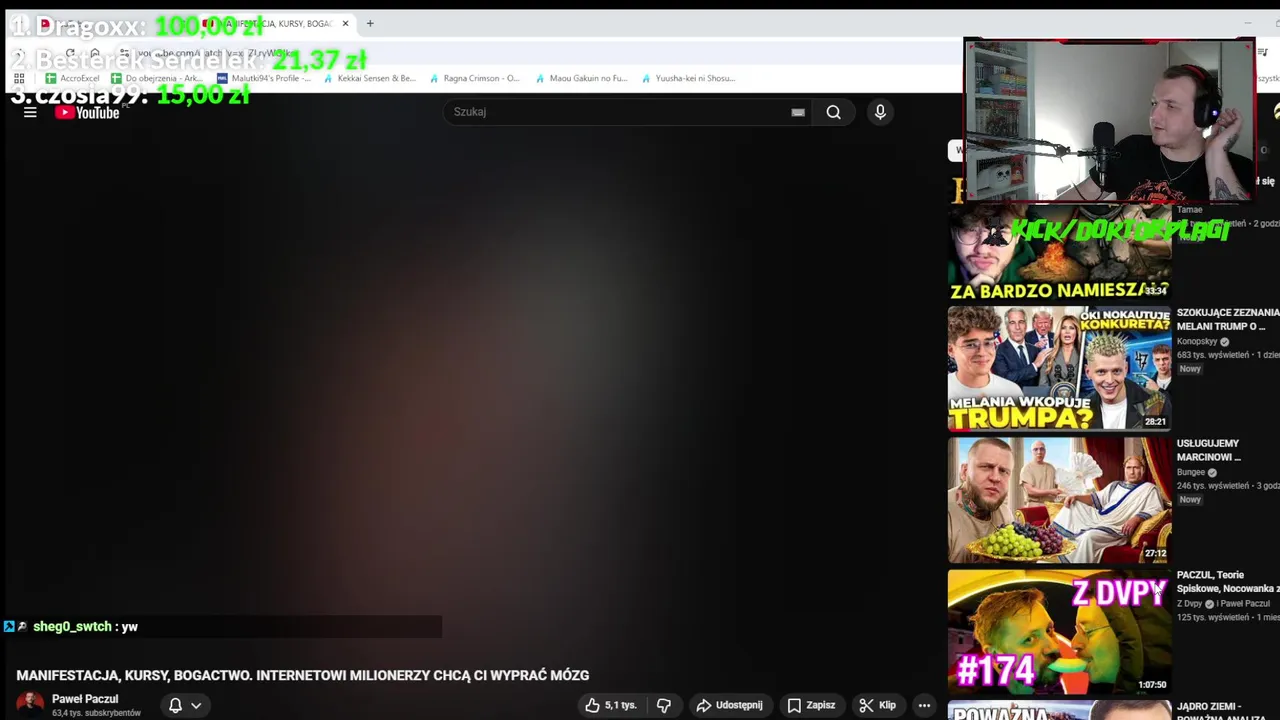Visit Z Dvpy i Paweł Paczul channel

click(x=1223, y=604)
